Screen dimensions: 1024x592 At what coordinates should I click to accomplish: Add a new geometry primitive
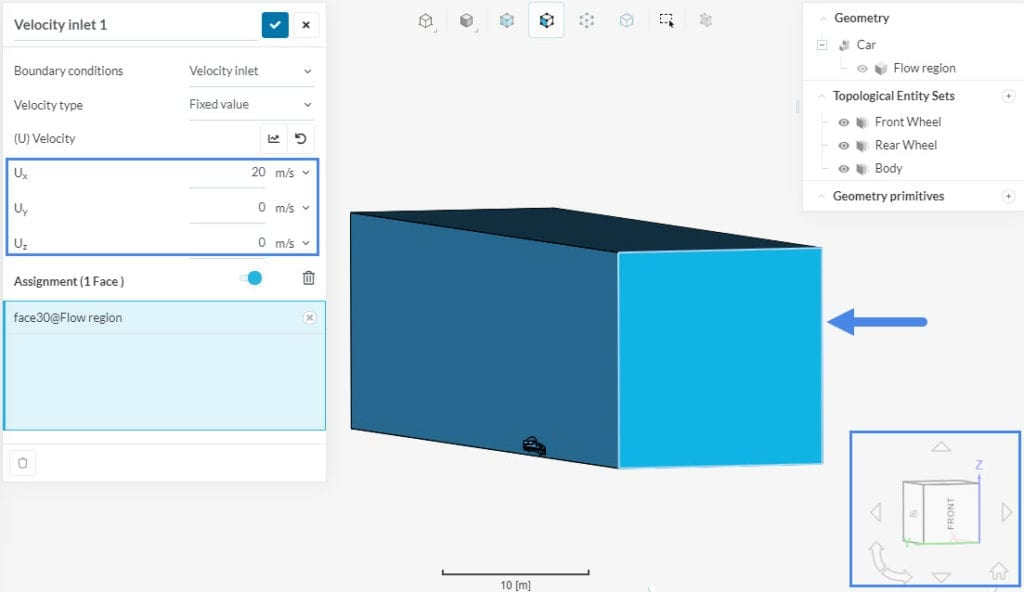point(1008,196)
